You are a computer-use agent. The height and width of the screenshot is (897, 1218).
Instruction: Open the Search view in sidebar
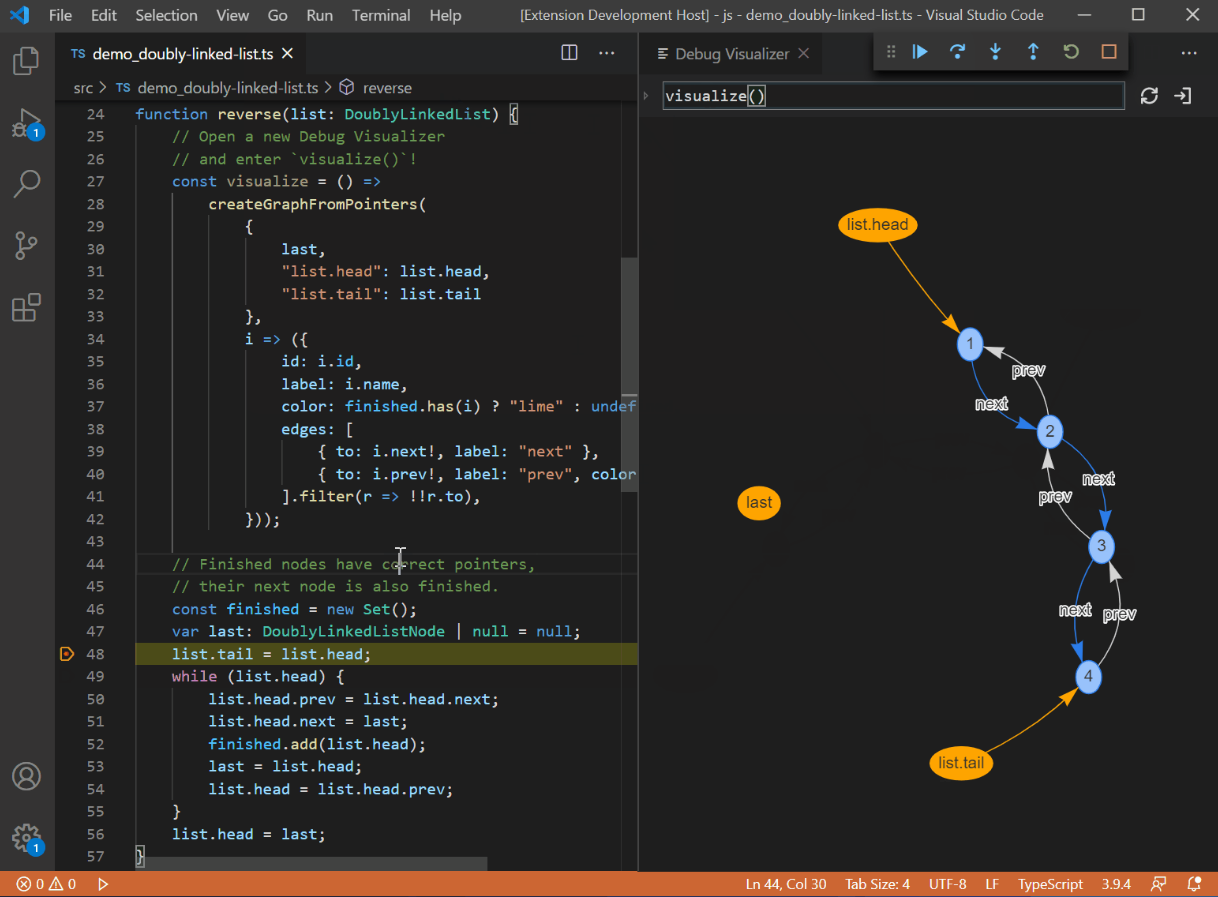(x=27, y=184)
